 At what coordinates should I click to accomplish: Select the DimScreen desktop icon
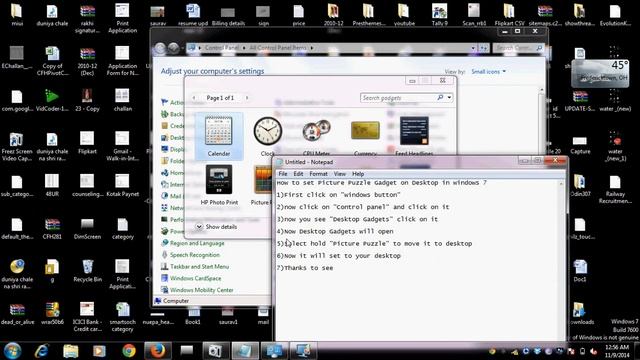[87, 229]
